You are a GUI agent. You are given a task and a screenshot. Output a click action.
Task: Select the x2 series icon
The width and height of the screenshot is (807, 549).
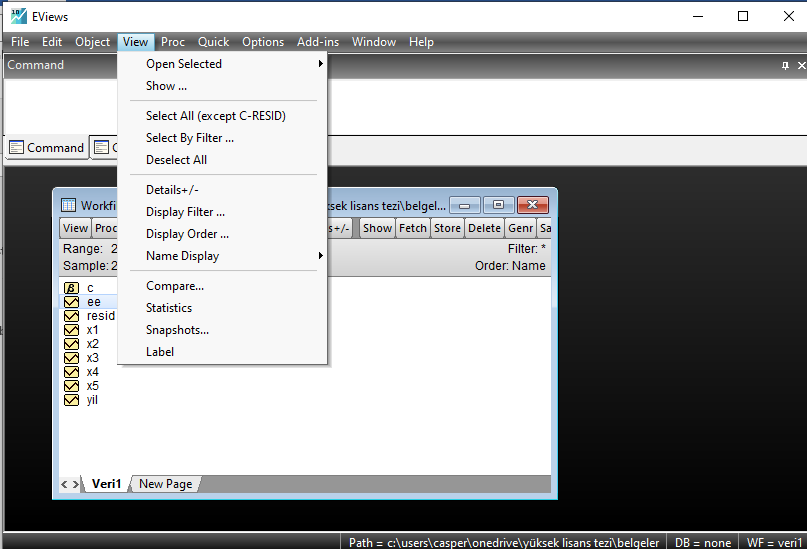[x=71, y=344]
